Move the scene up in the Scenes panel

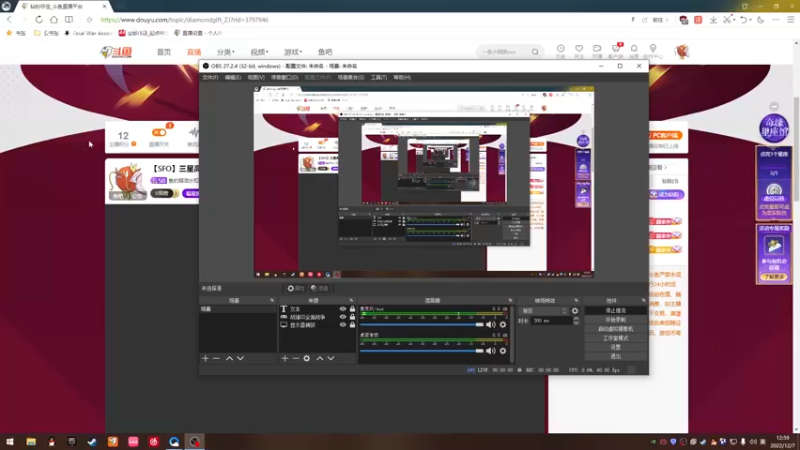tap(230, 359)
